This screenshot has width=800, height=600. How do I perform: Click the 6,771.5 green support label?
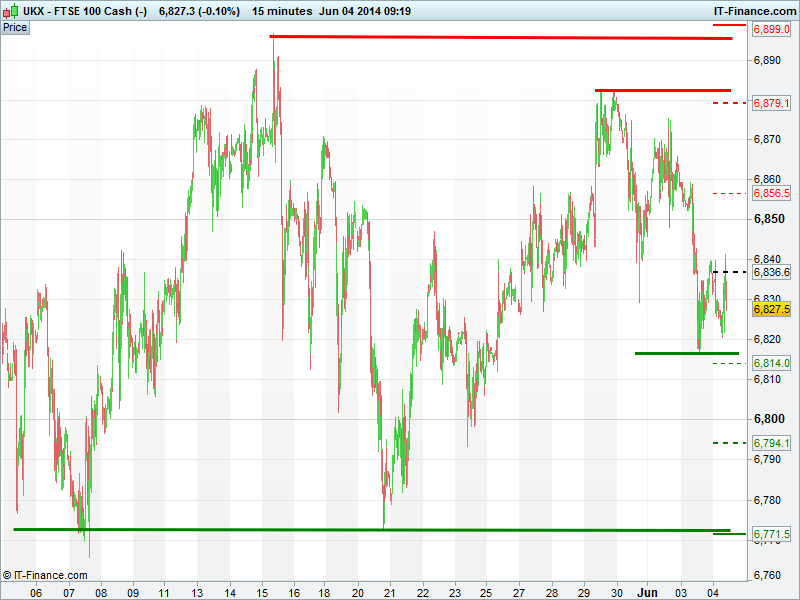pyautogui.click(x=771, y=535)
